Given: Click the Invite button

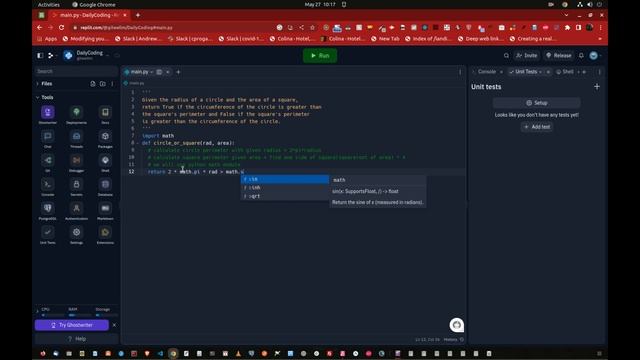Looking at the screenshot, I should pyautogui.click(x=527, y=56).
